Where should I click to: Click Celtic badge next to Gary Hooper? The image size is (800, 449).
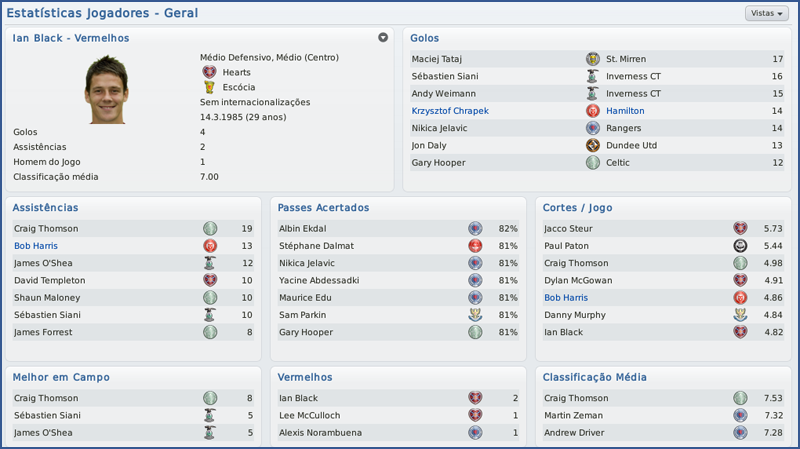[x=592, y=162]
